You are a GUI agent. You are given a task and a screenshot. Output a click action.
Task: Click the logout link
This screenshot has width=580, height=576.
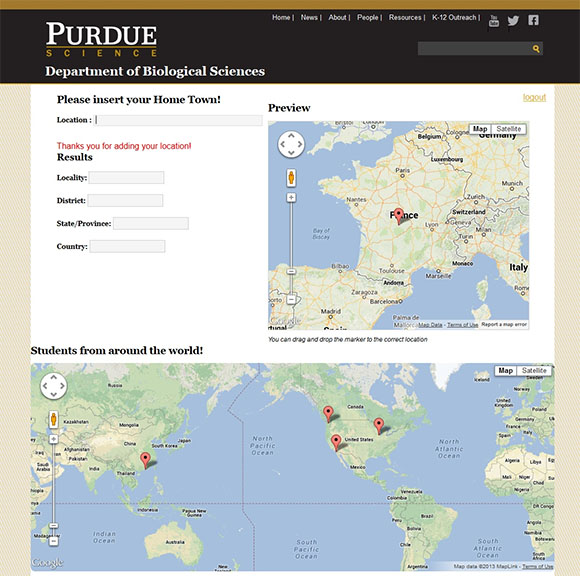coord(534,97)
